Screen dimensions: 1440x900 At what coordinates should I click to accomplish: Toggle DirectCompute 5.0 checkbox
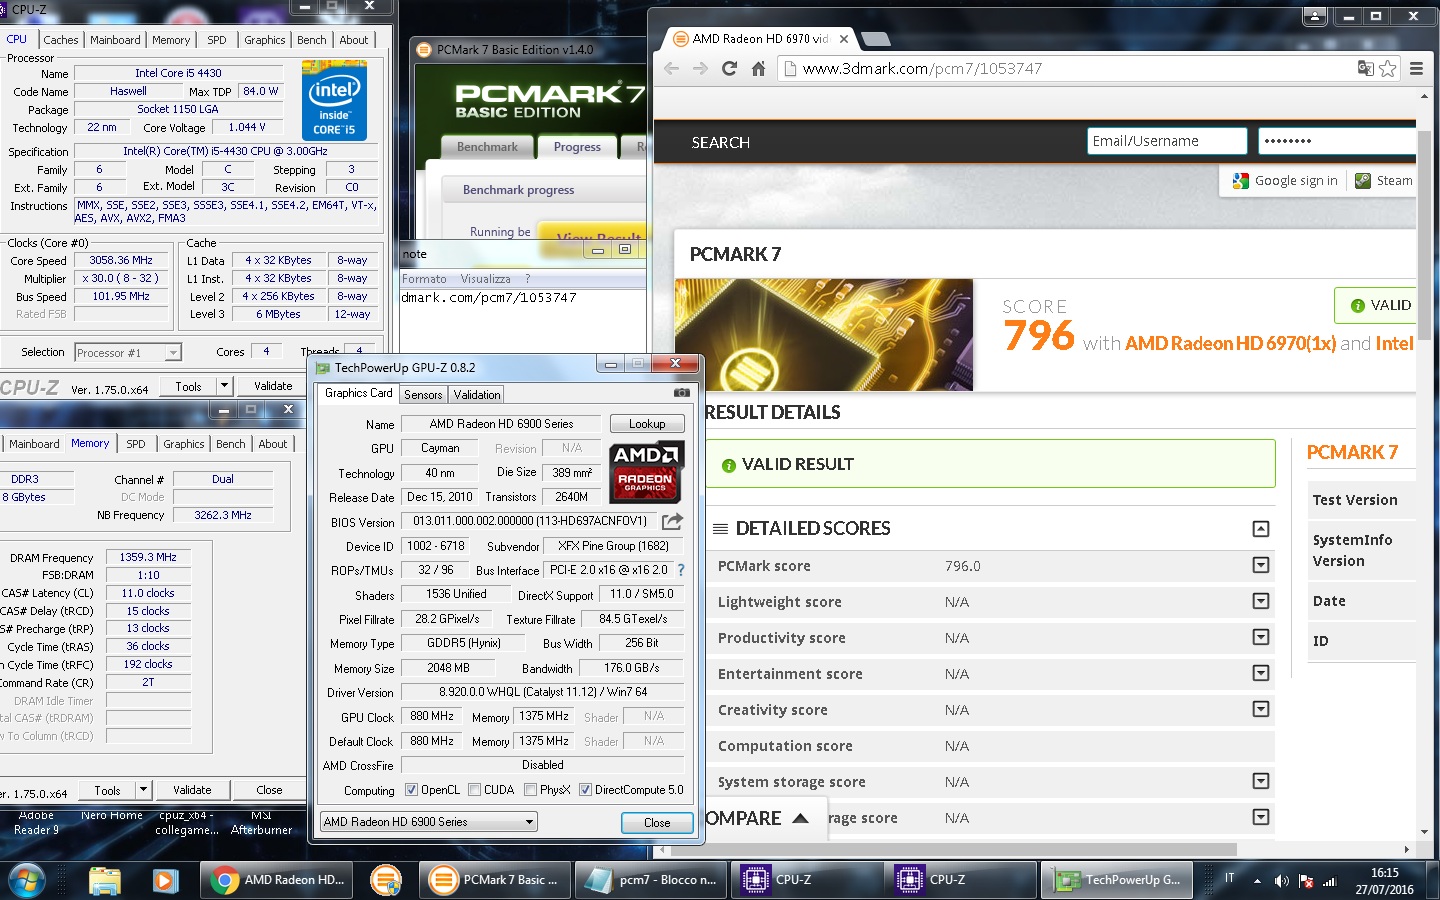[x=585, y=790]
